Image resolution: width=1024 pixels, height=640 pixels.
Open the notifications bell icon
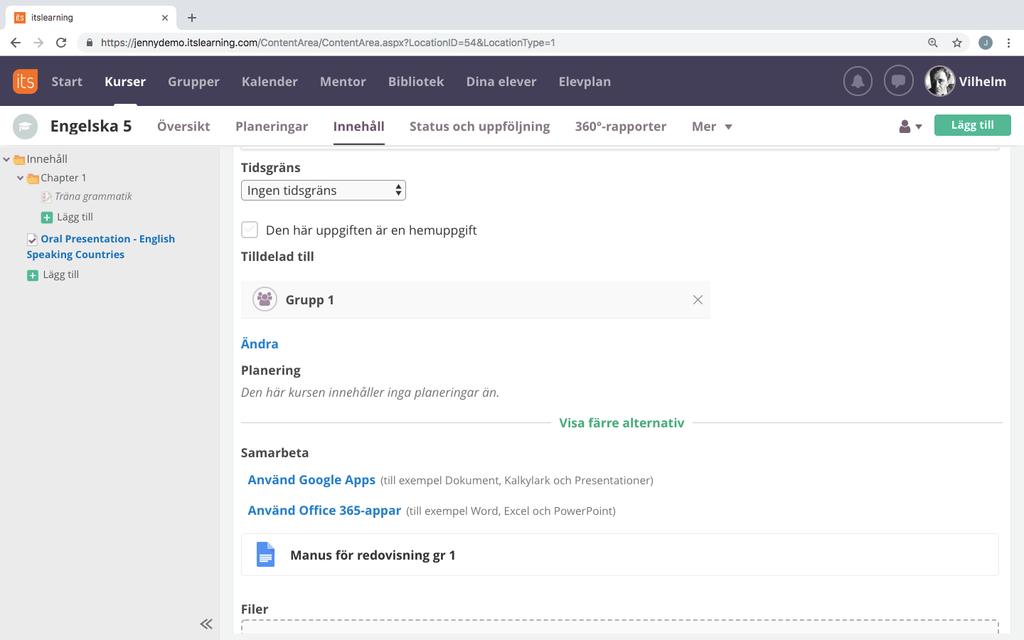[857, 82]
